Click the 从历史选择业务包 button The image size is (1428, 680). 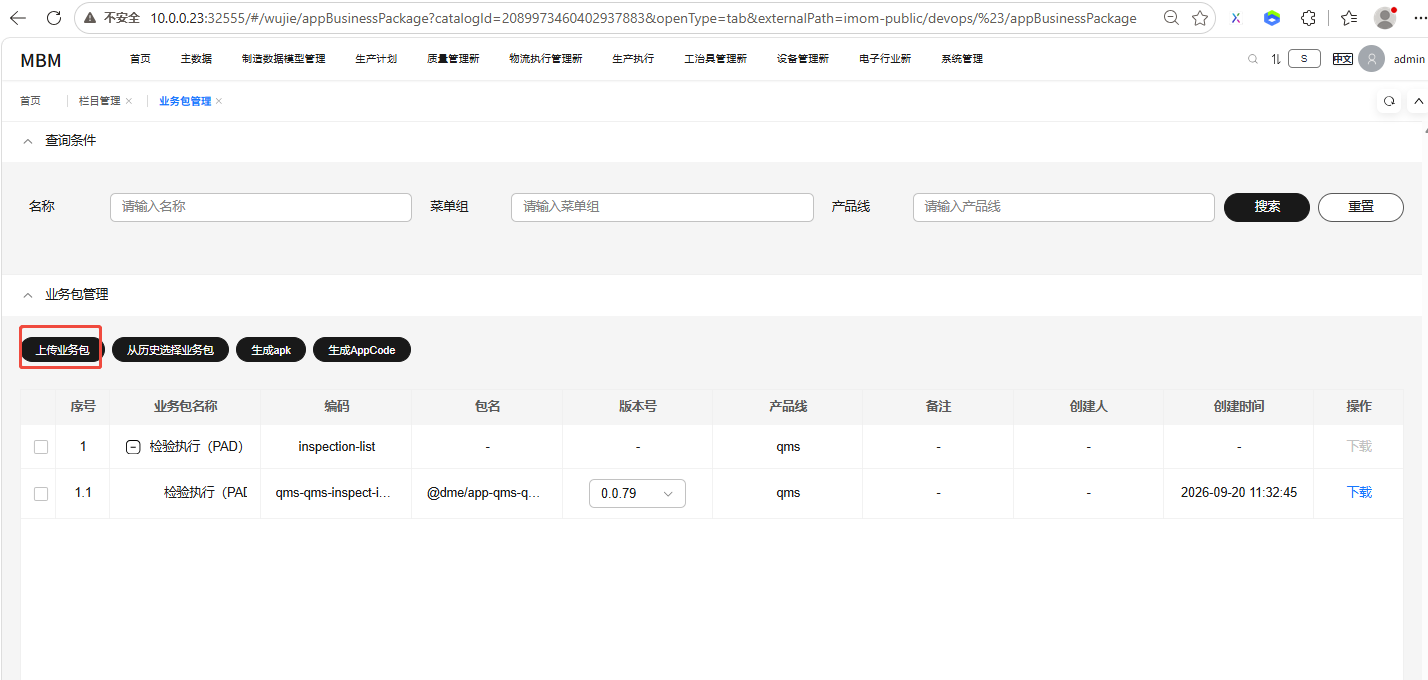click(x=170, y=350)
